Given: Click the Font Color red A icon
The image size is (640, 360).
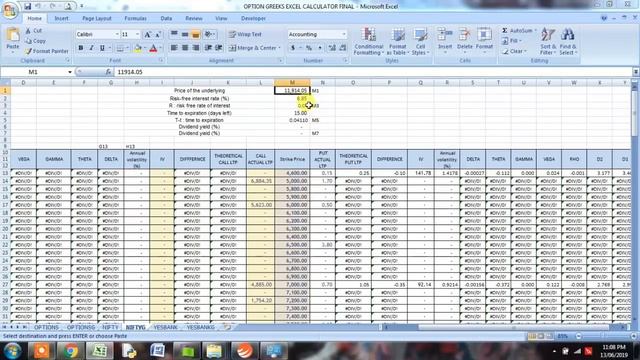Looking at the screenshot, I should point(153,48).
